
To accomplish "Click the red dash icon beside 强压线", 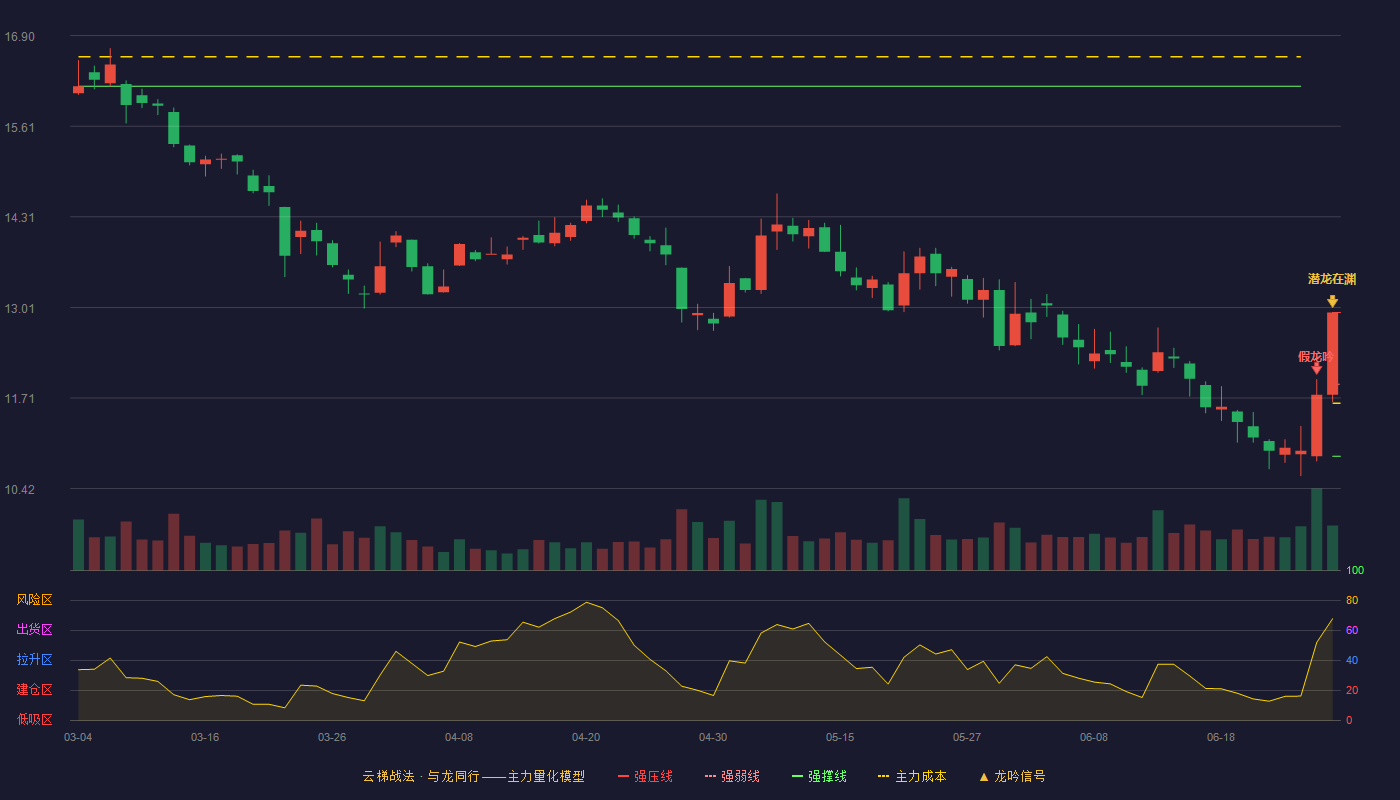I will point(623,776).
